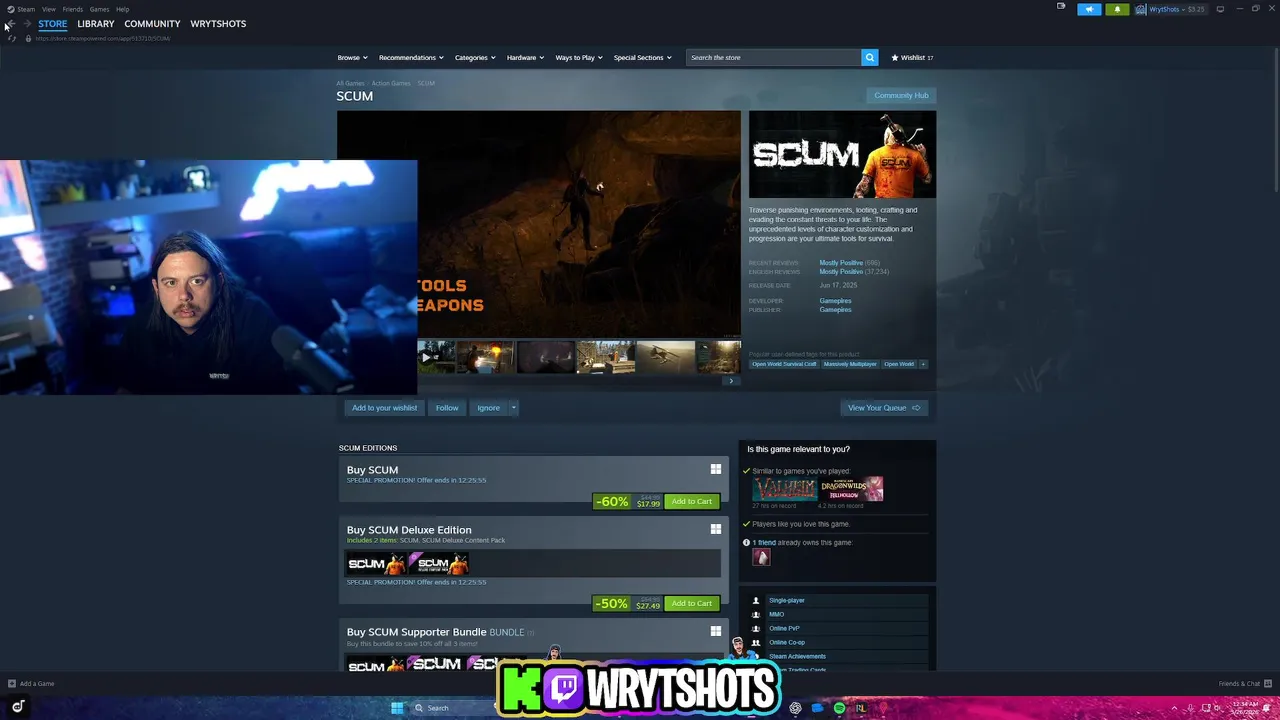
Task: Open the Ignore options dropdown arrow
Action: coord(513,407)
